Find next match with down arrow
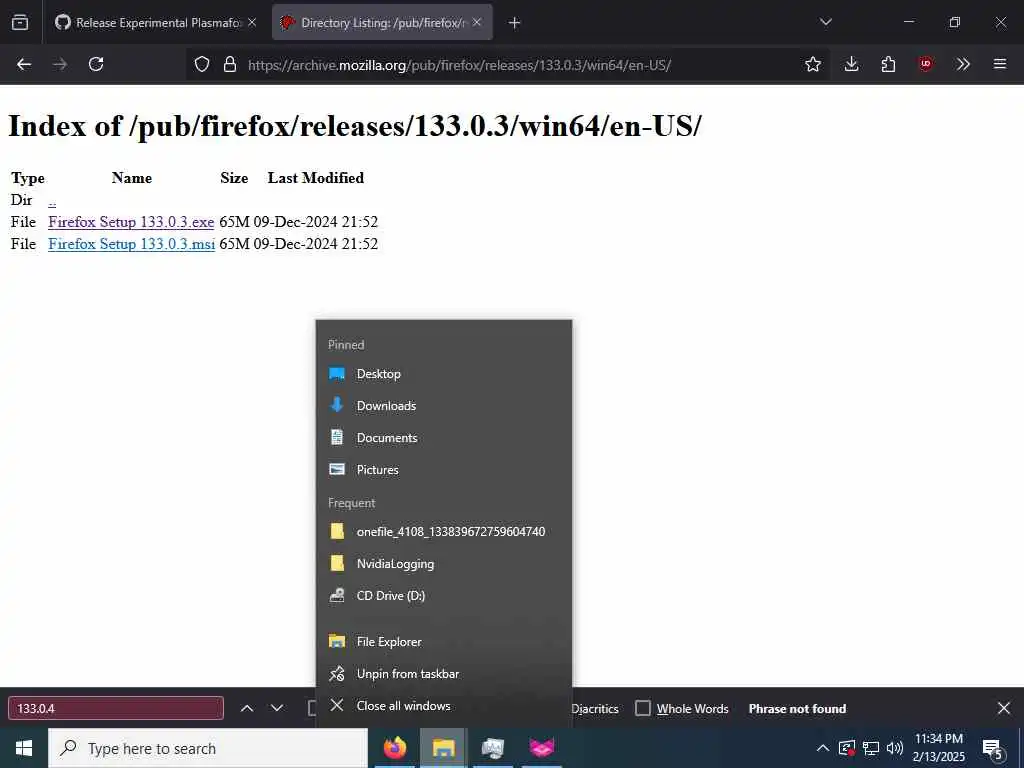This screenshot has height=768, width=1024. 277,709
